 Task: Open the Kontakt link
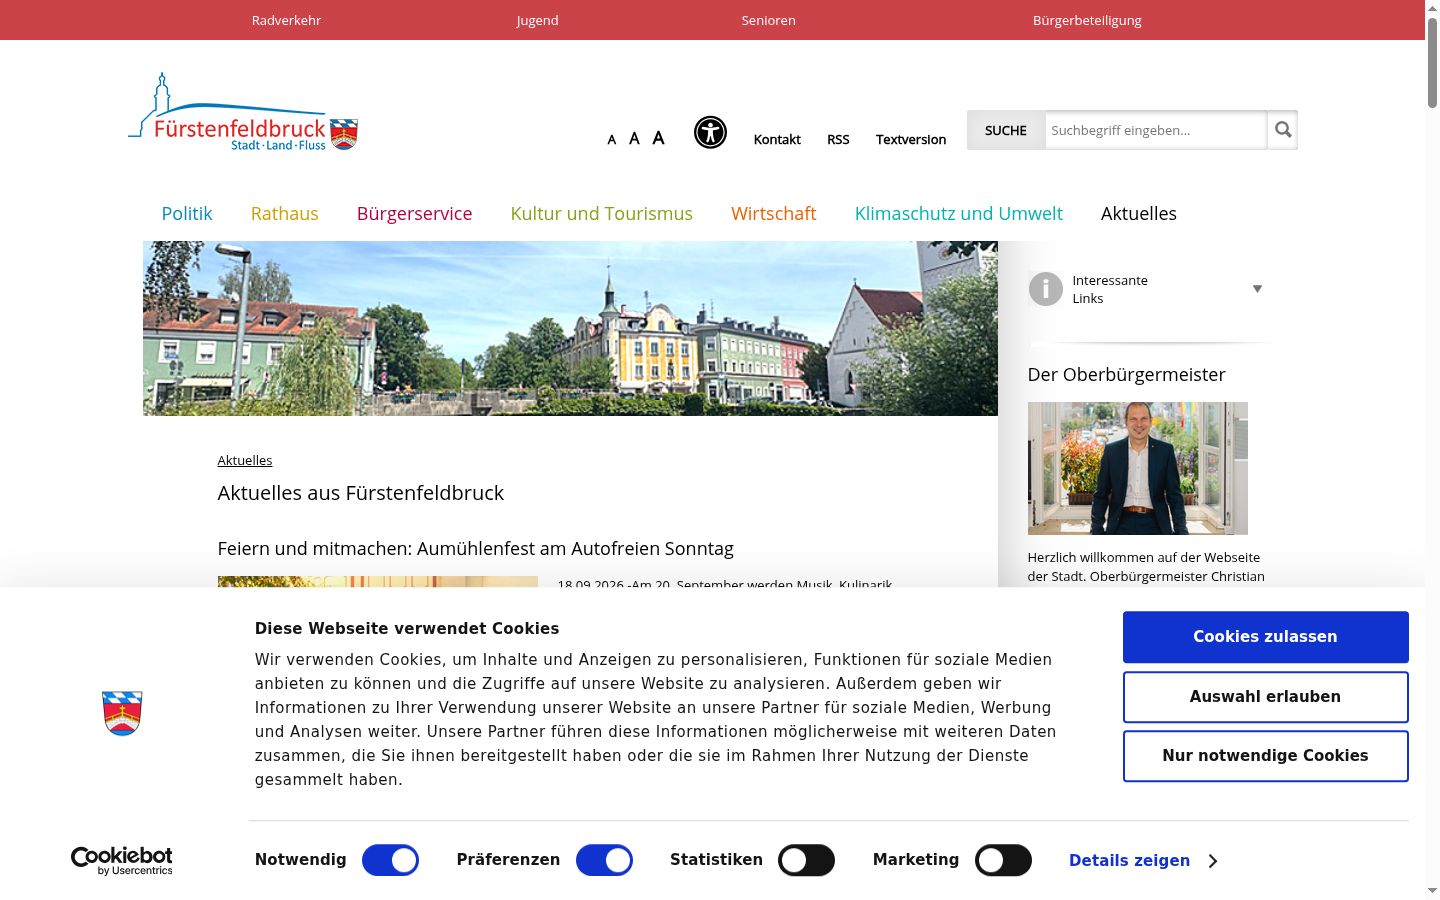[x=777, y=140]
